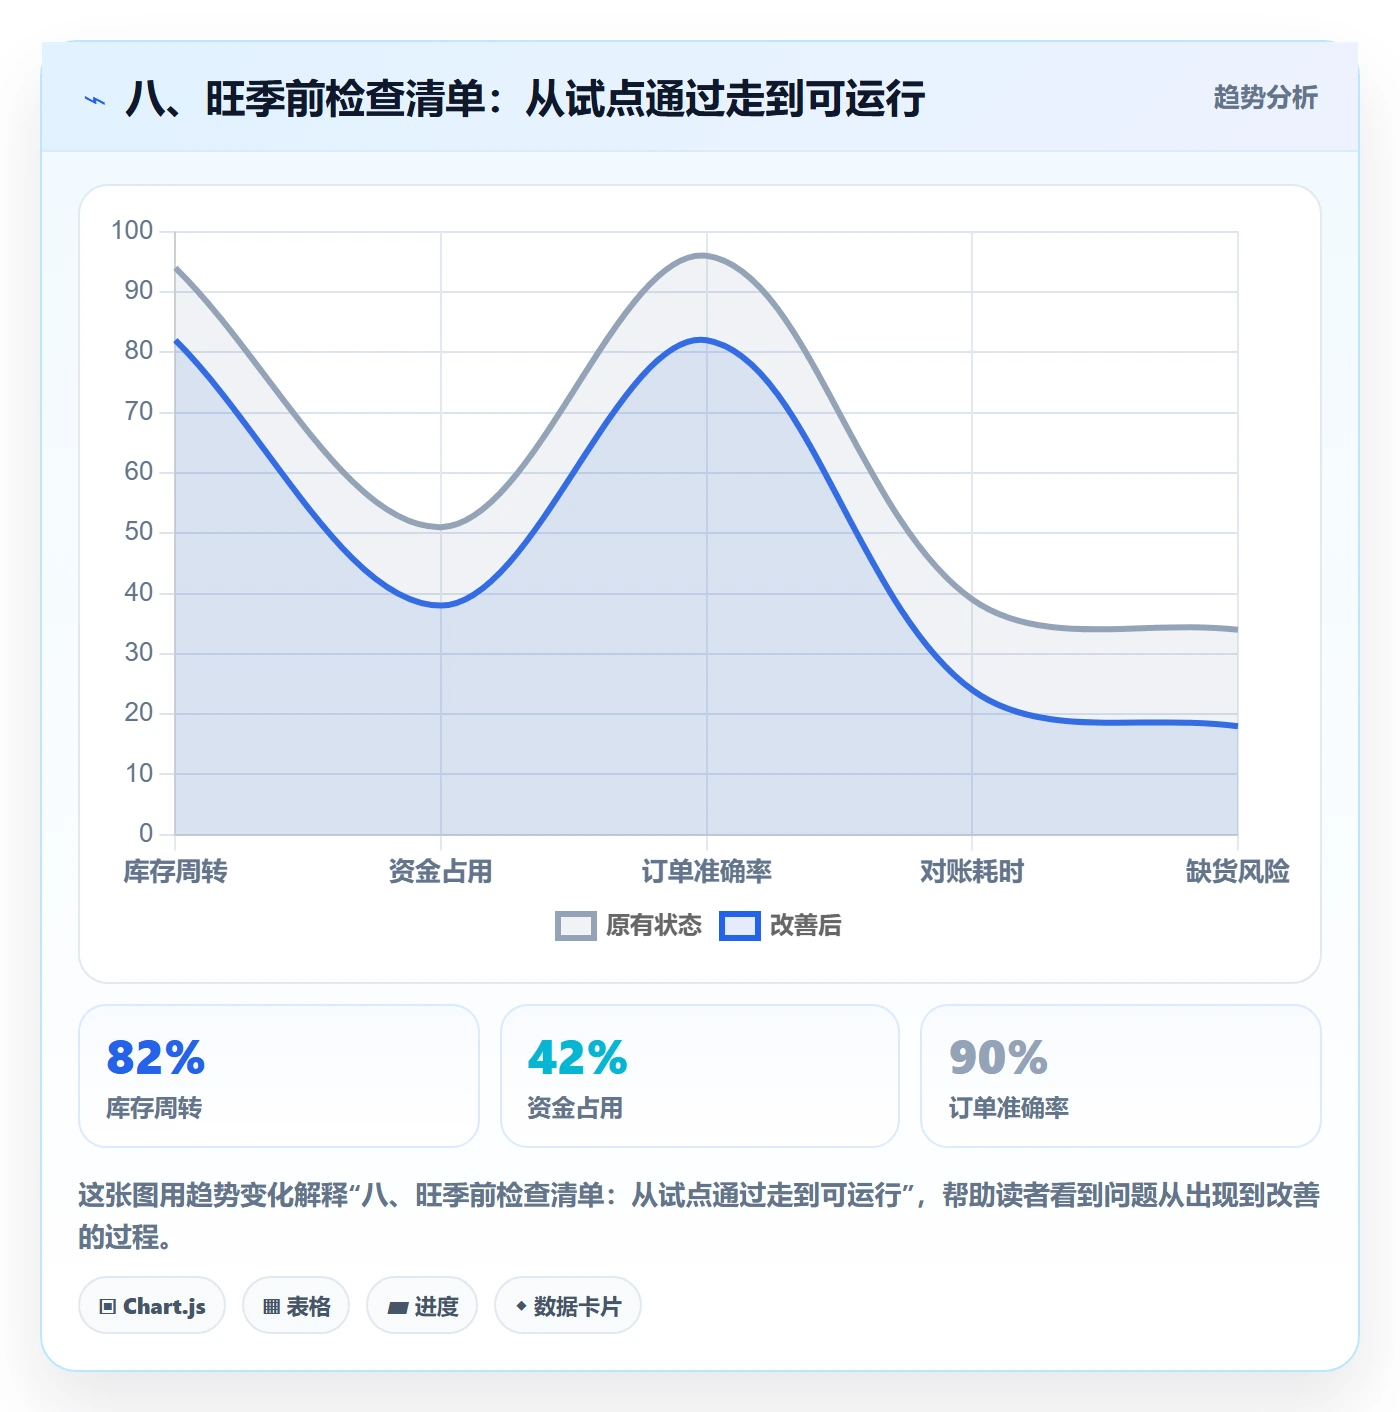
Task: Click the square icon in Chart.js tag
Action: [x=108, y=1306]
